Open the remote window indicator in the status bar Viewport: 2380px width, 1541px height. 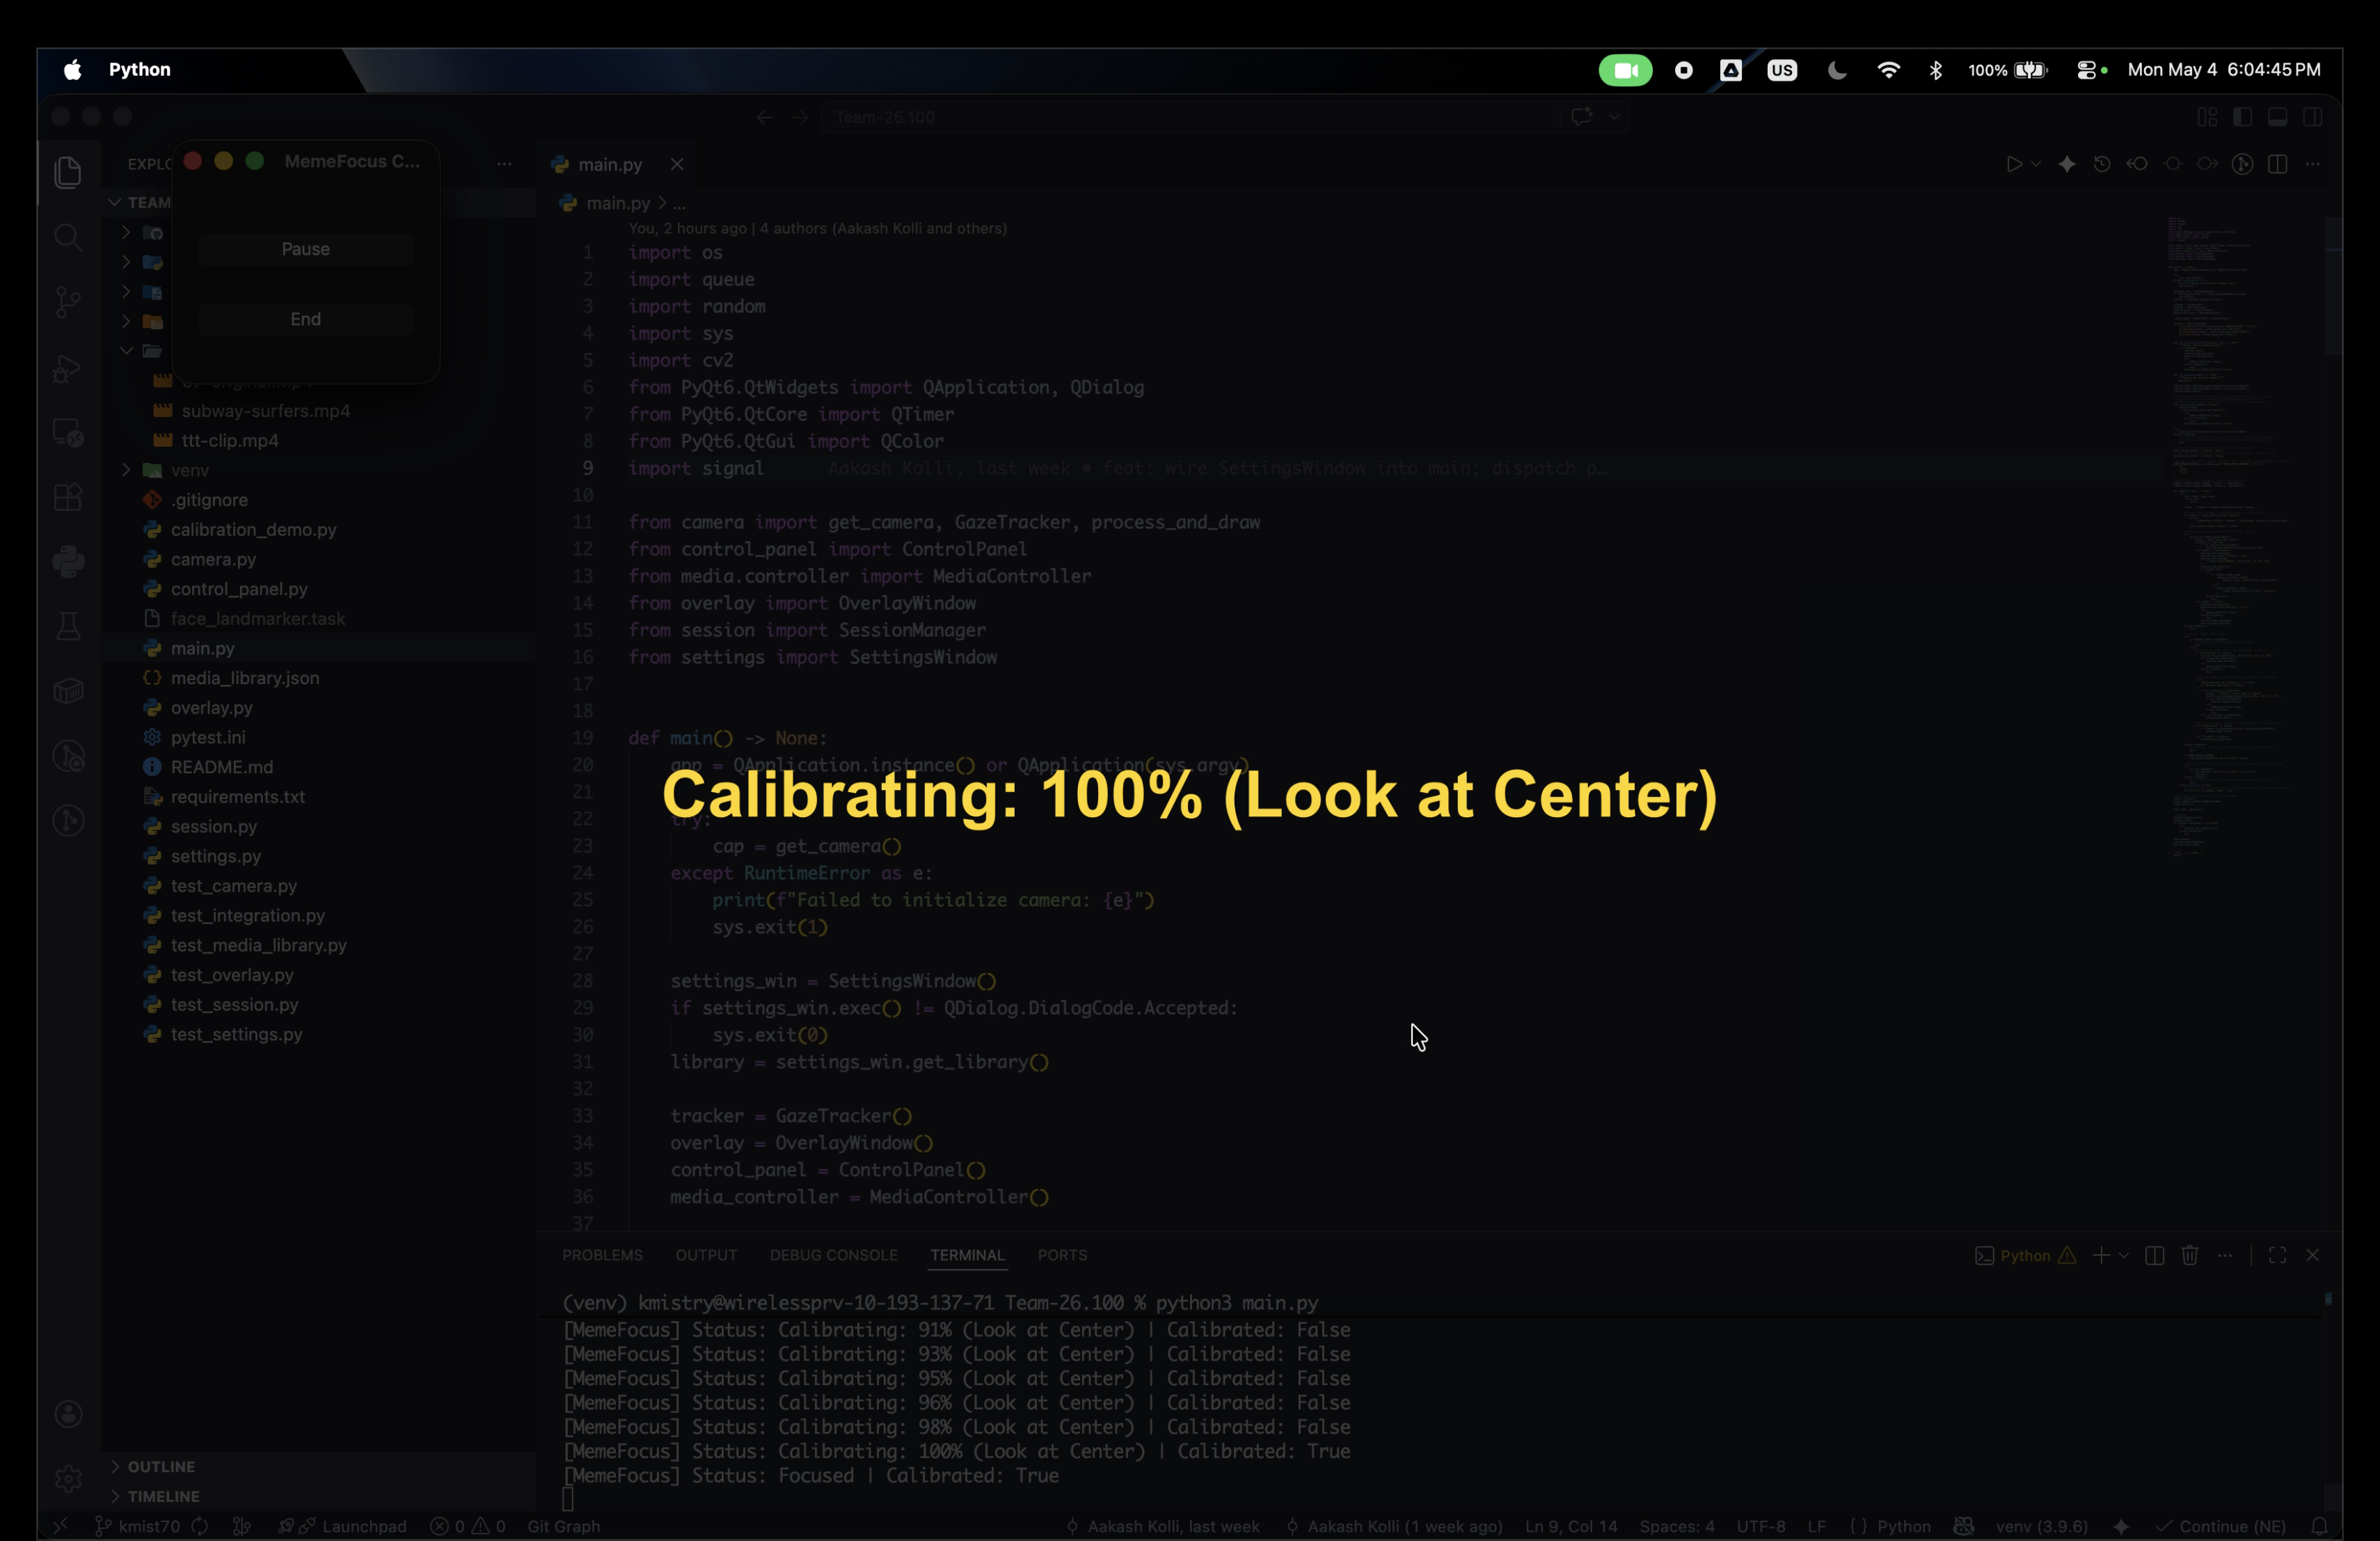(61, 1526)
